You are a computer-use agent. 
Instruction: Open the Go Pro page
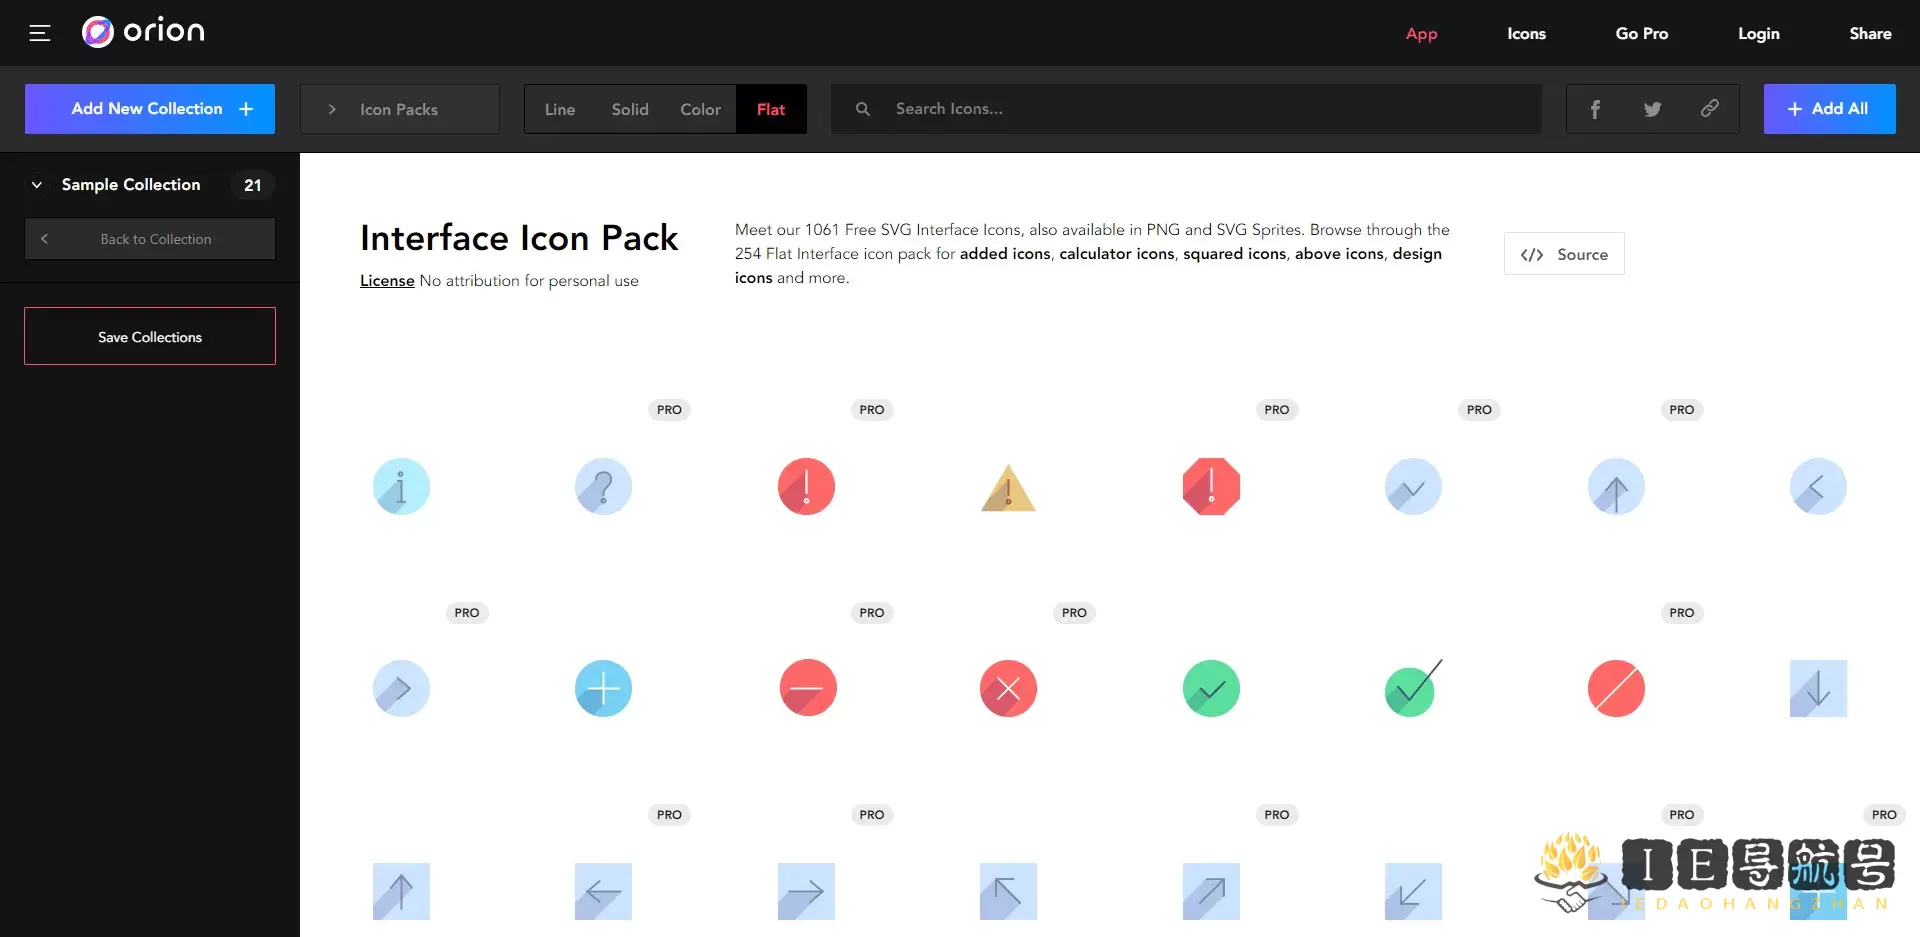point(1641,33)
